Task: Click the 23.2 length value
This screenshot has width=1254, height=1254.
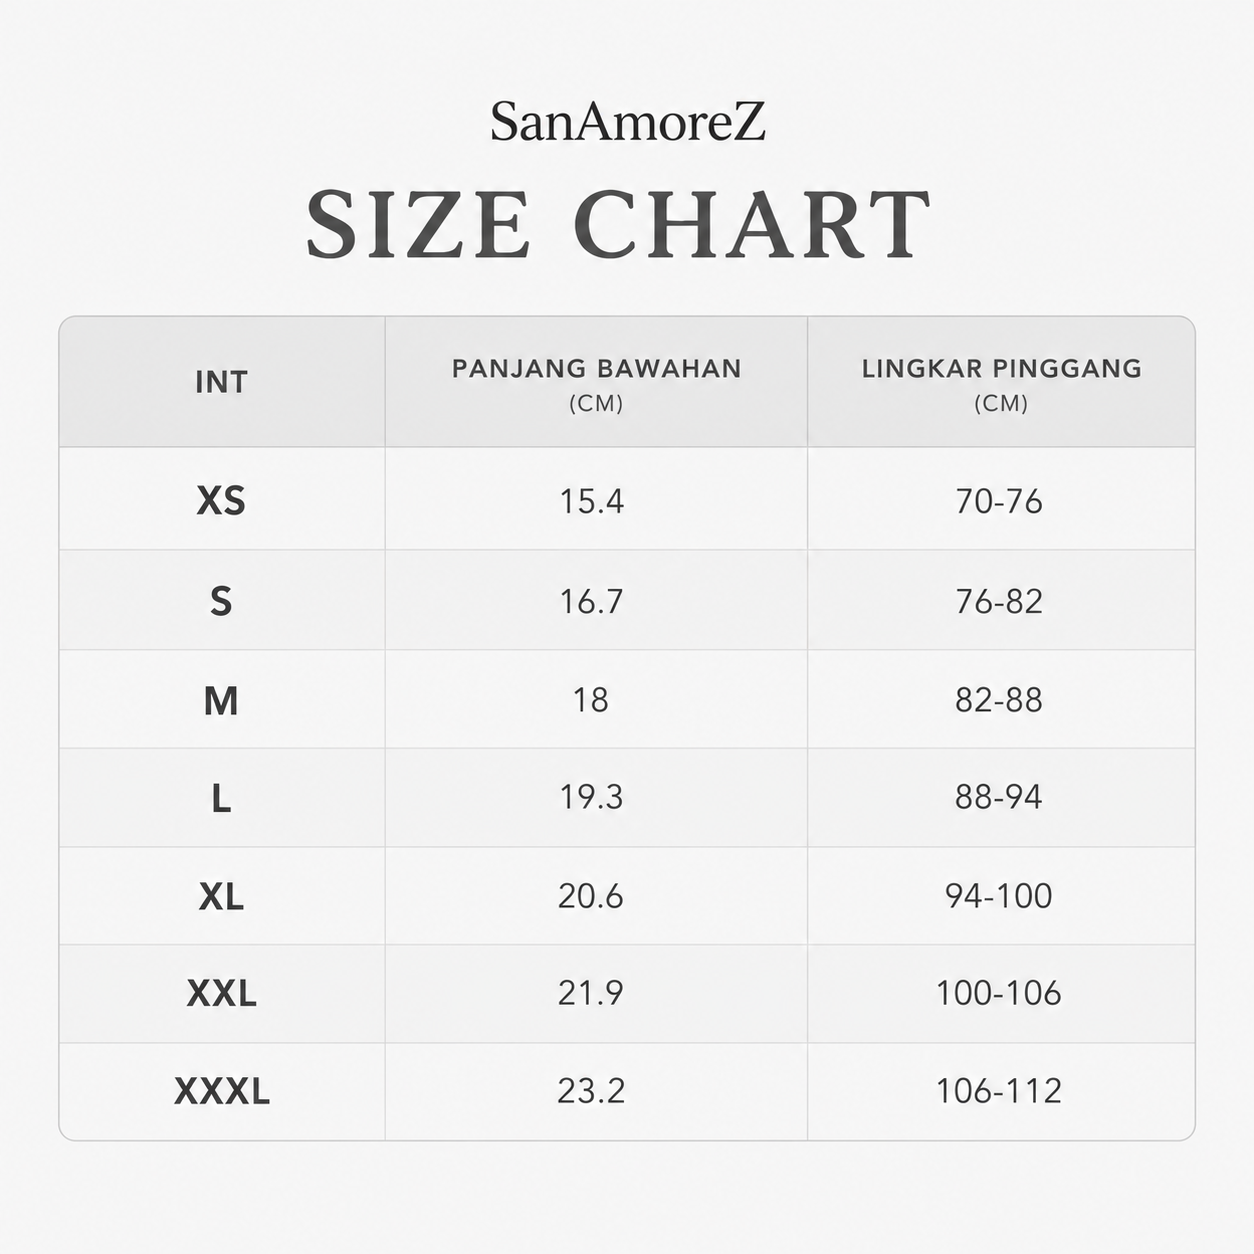Action: pyautogui.click(x=591, y=1090)
